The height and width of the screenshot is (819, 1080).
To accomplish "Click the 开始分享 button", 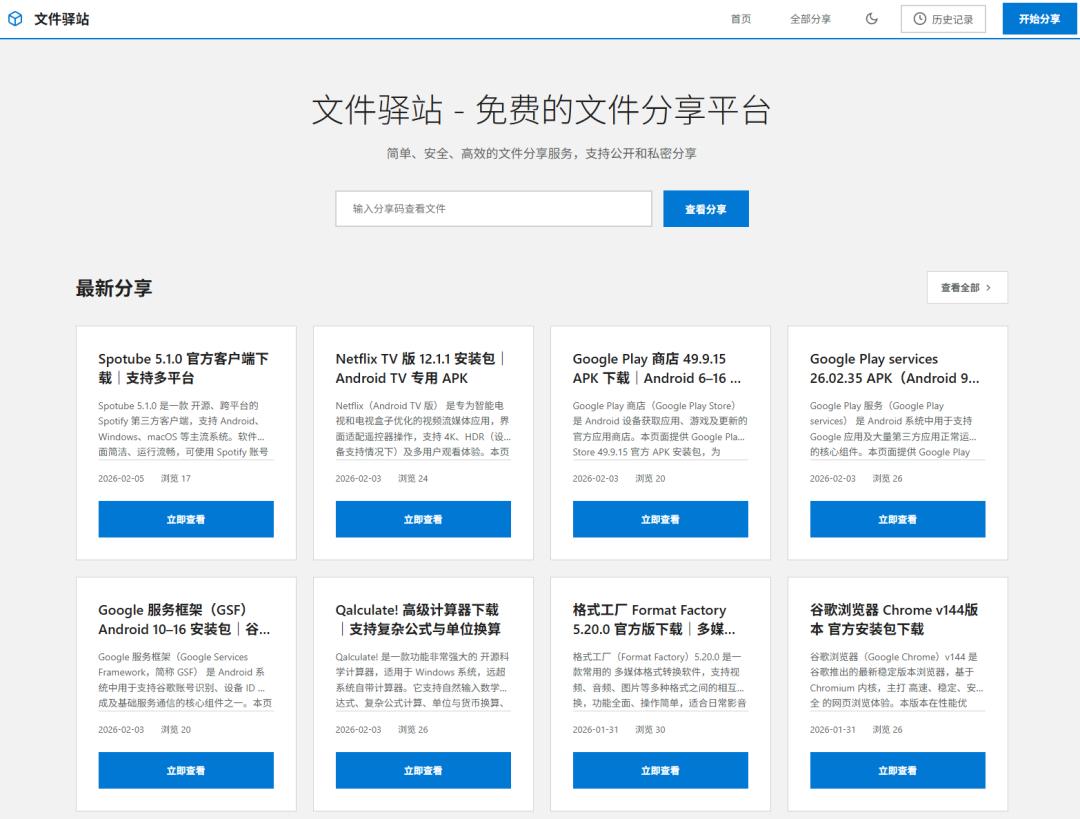I will point(1039,19).
